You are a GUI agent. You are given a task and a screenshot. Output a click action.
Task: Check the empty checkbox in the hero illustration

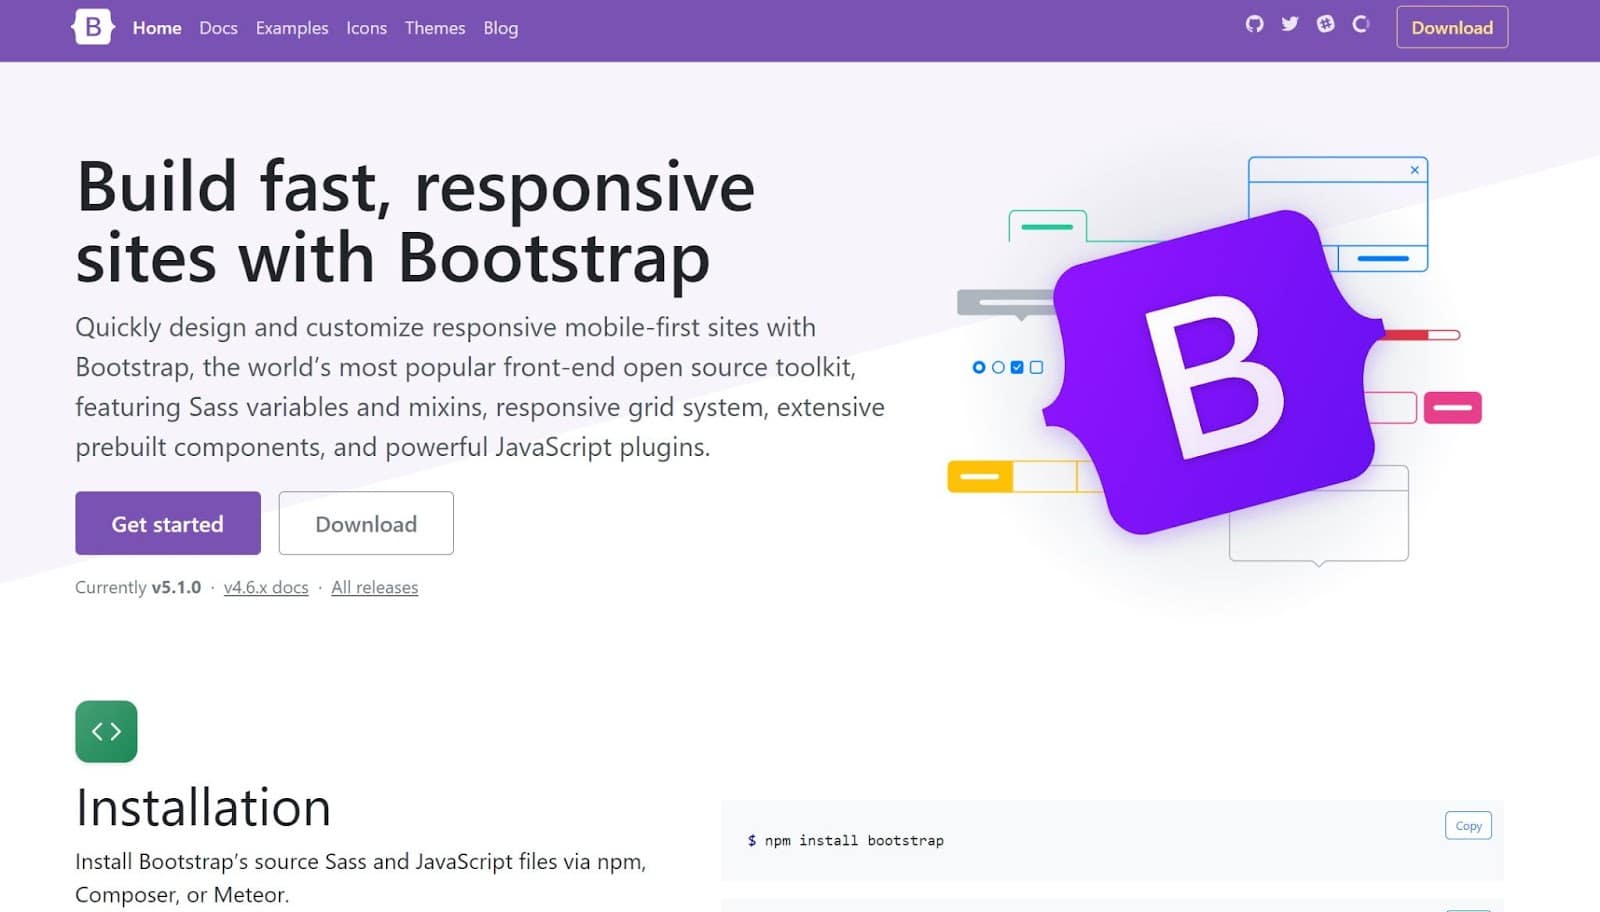(1036, 367)
